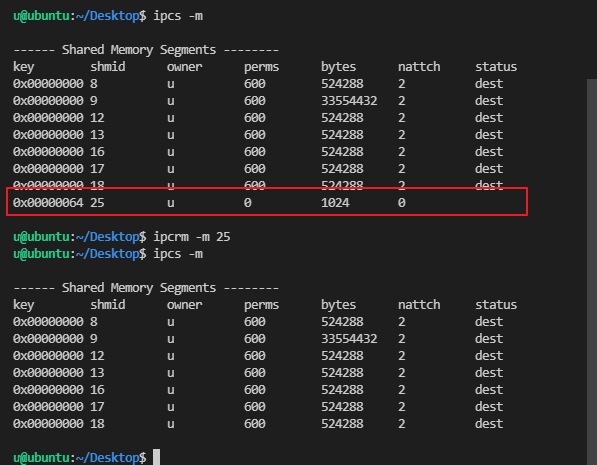Click "dest" status of shmid 18 after ipcrm
The image size is (597, 465).
pyautogui.click(x=489, y=424)
